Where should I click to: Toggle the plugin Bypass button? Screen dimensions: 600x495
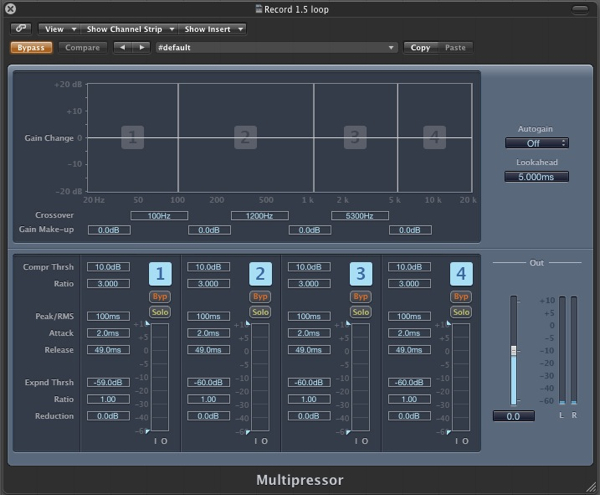31,48
